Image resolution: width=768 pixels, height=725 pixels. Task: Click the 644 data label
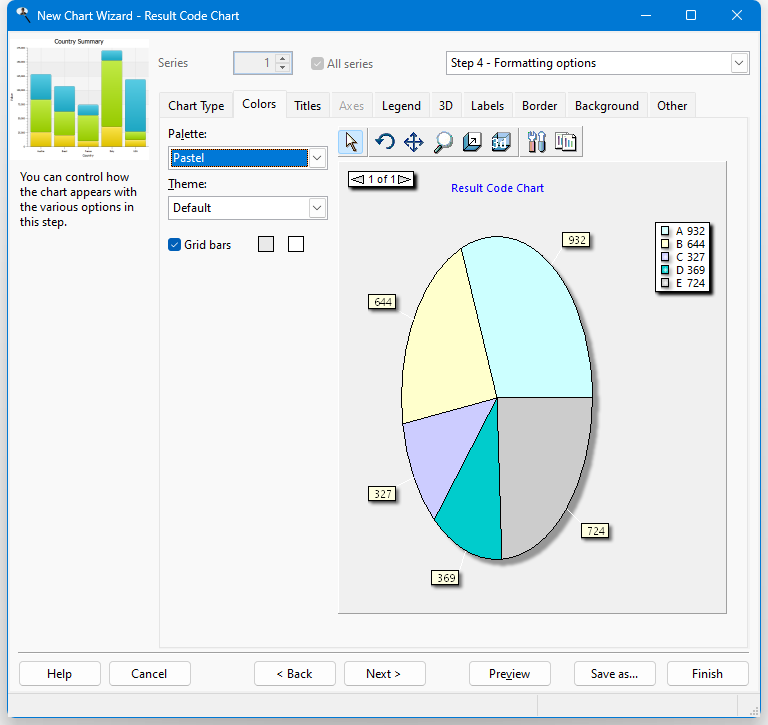[x=383, y=302]
